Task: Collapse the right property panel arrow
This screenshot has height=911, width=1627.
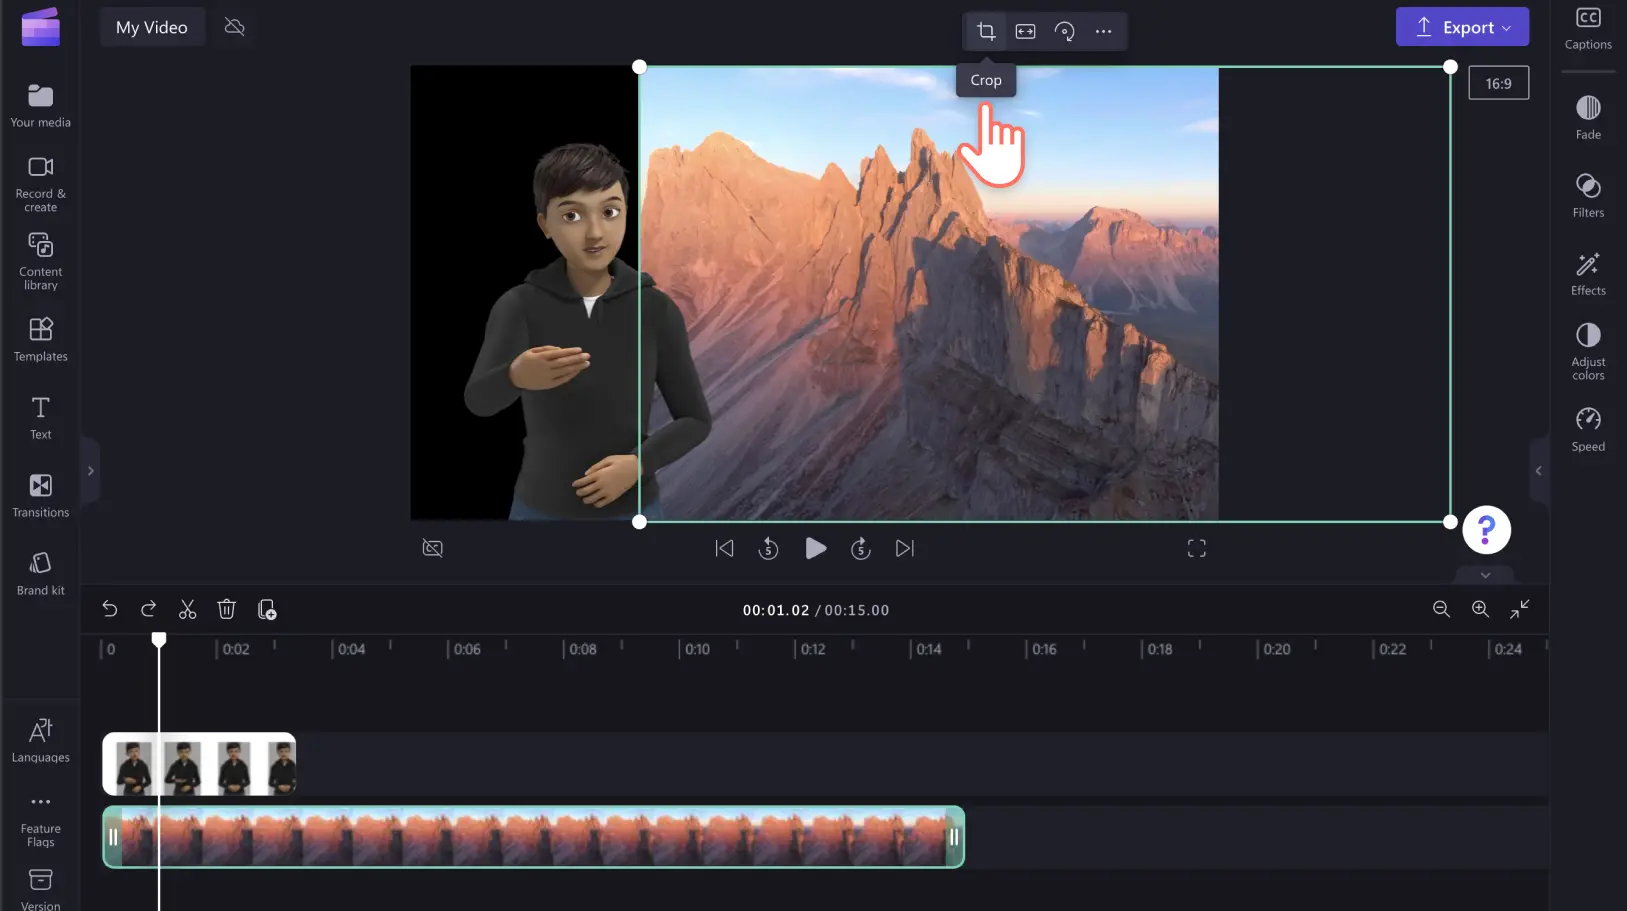Action: (x=1538, y=470)
